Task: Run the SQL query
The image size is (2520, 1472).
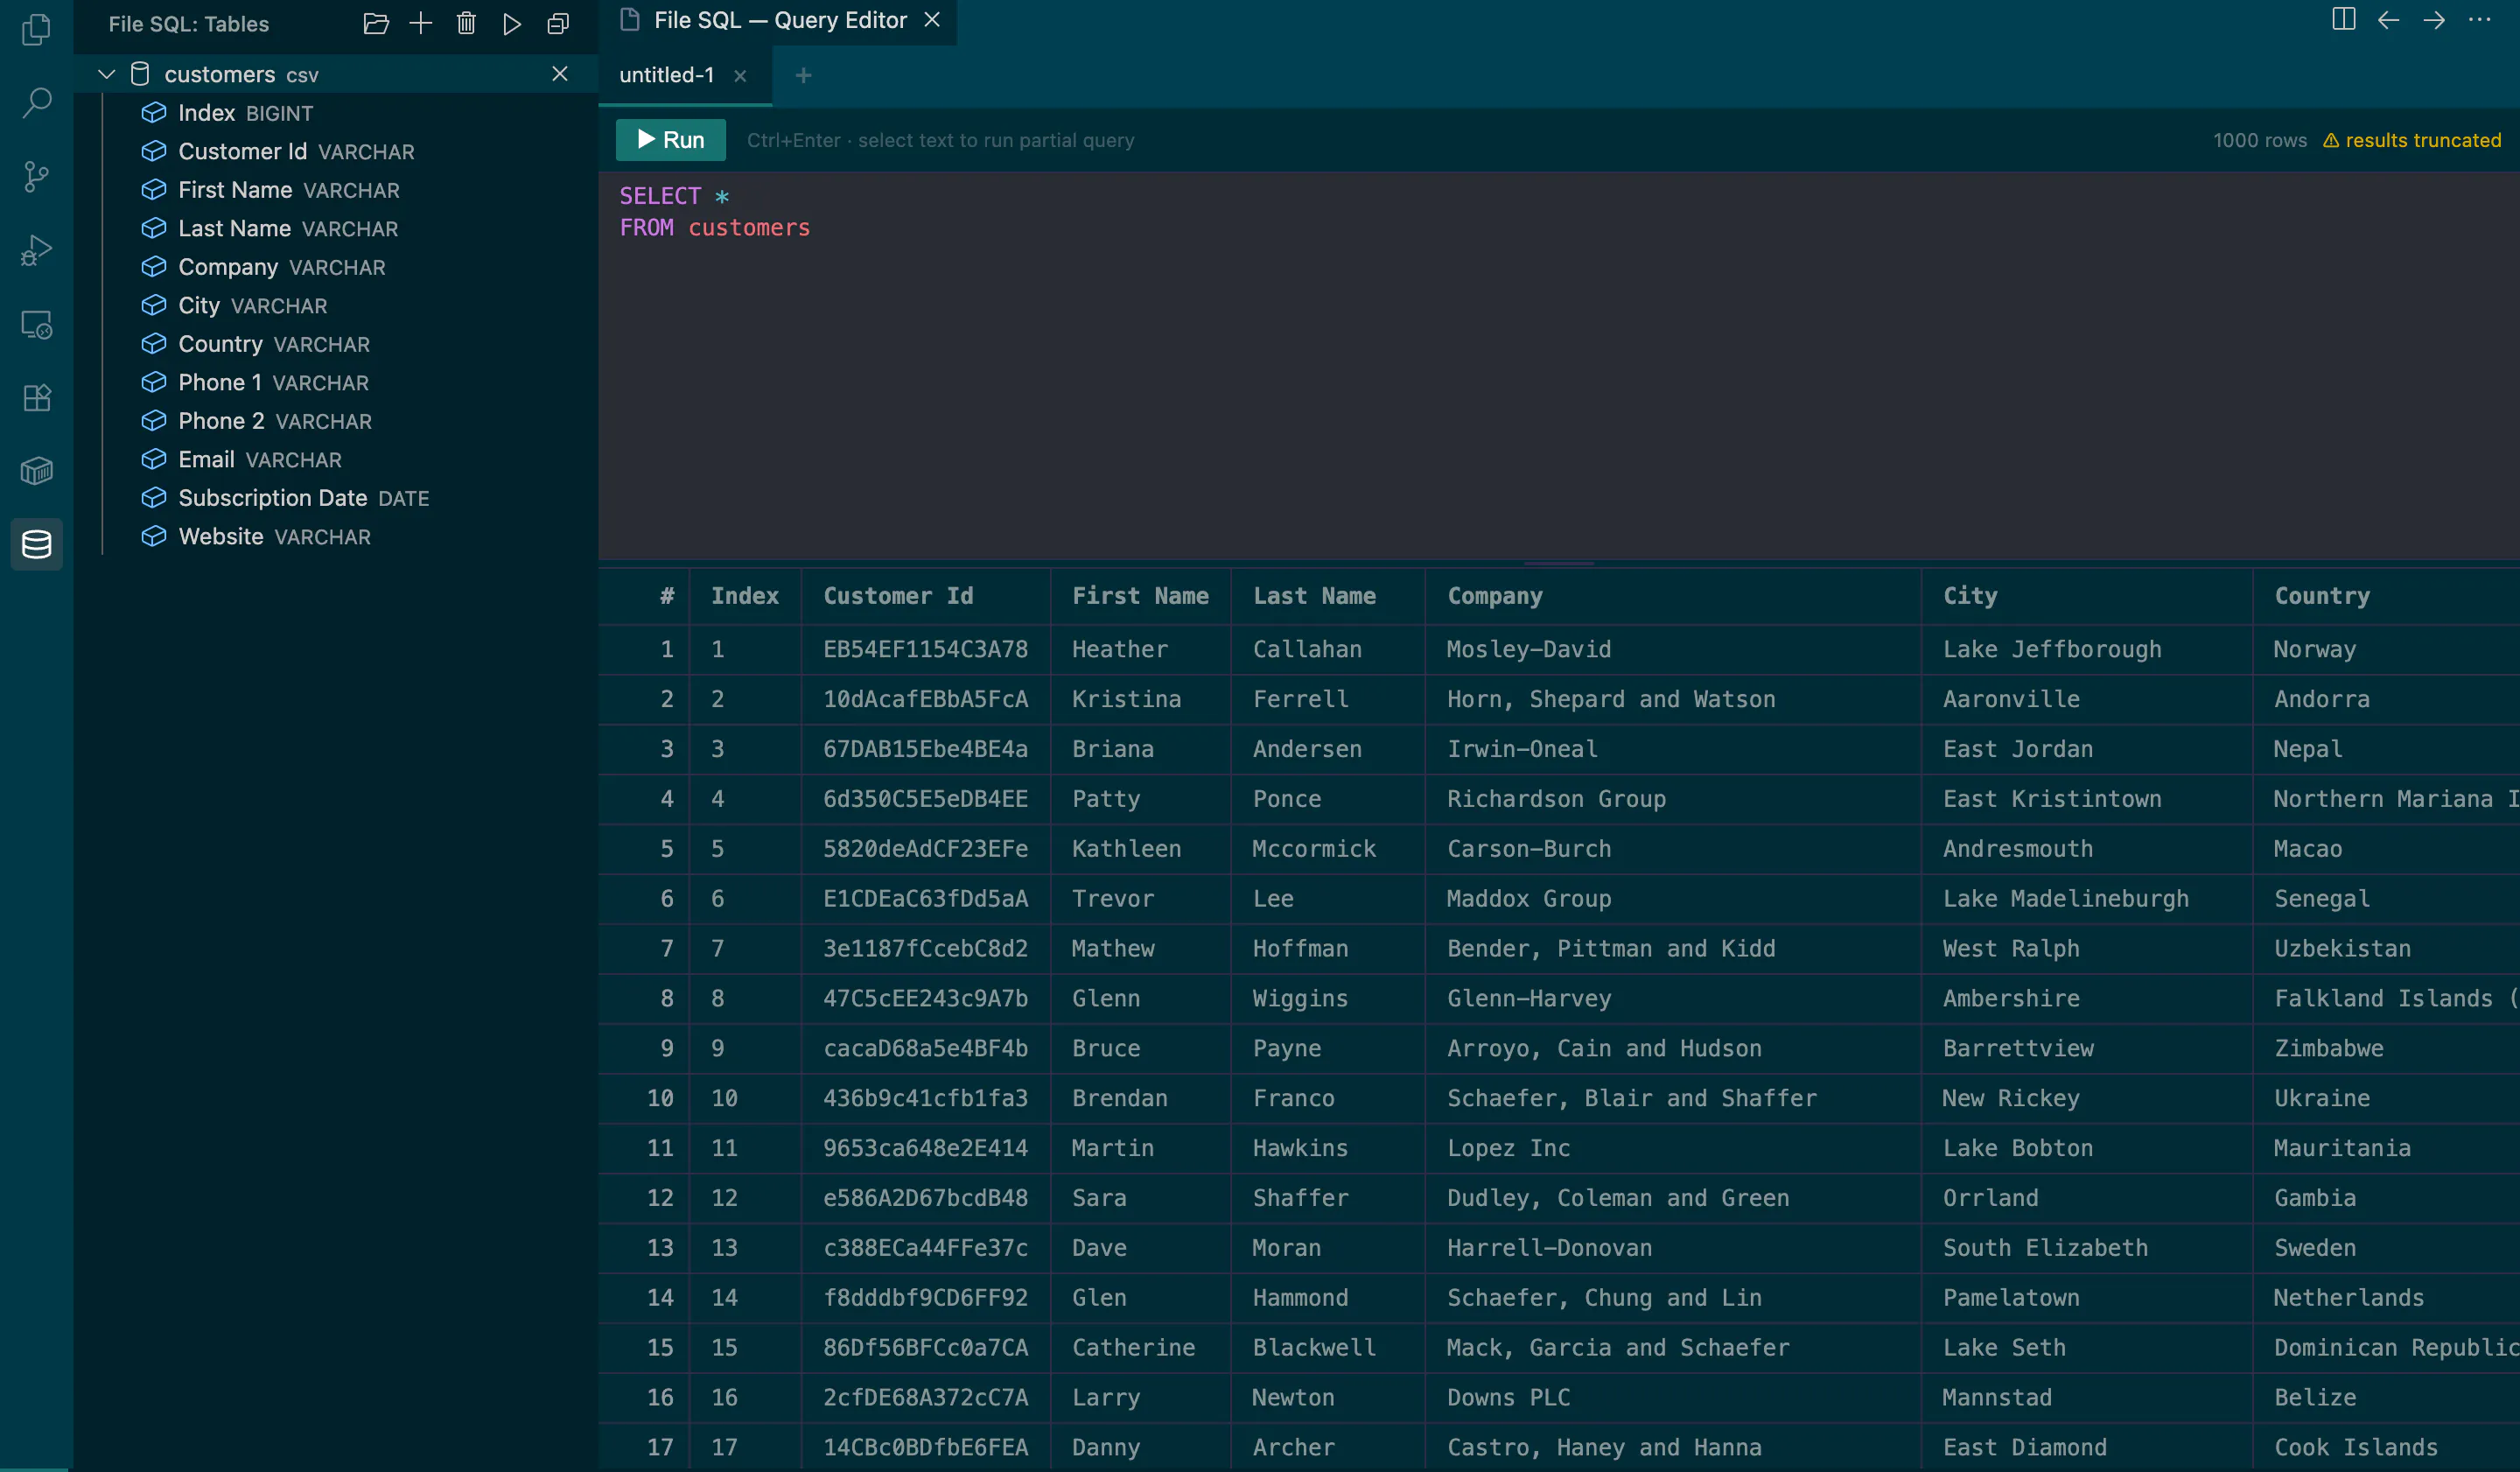Action: click(671, 140)
